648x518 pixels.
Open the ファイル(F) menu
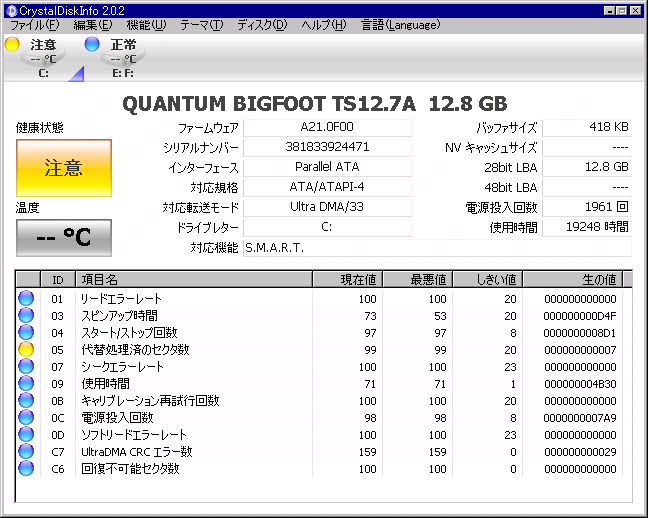(35, 25)
